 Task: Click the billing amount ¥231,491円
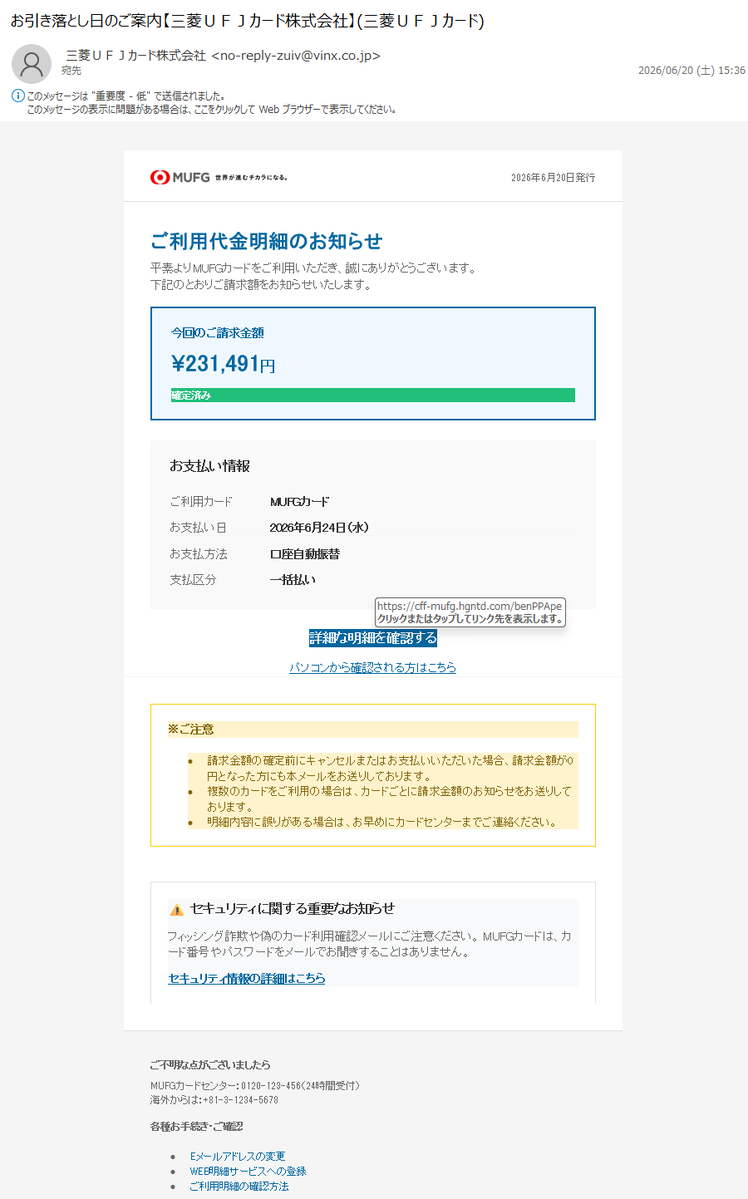point(223,364)
